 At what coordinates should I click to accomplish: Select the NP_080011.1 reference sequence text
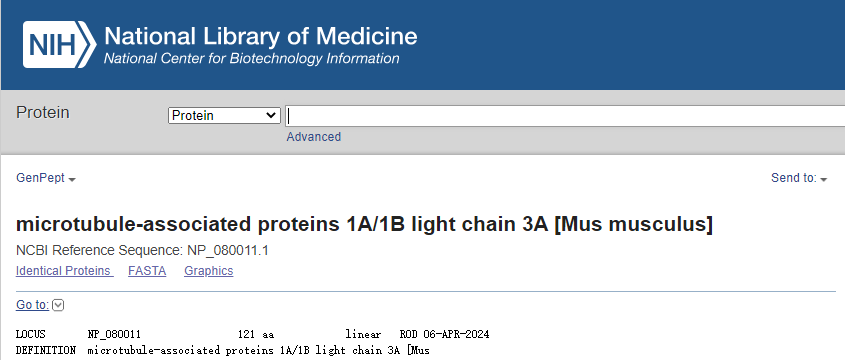coord(227,251)
